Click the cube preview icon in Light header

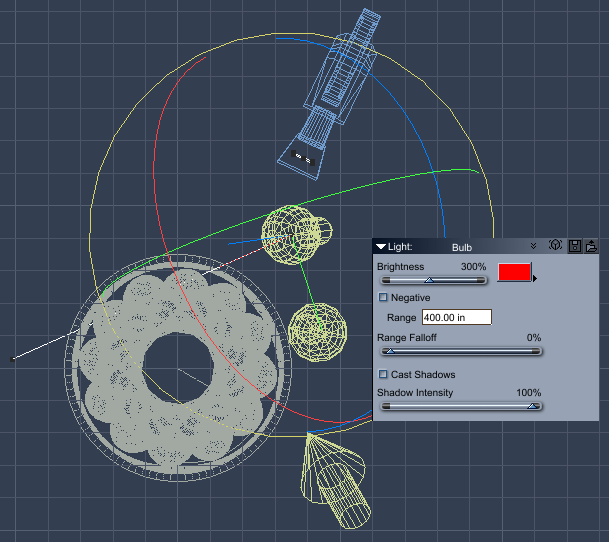tap(555, 245)
